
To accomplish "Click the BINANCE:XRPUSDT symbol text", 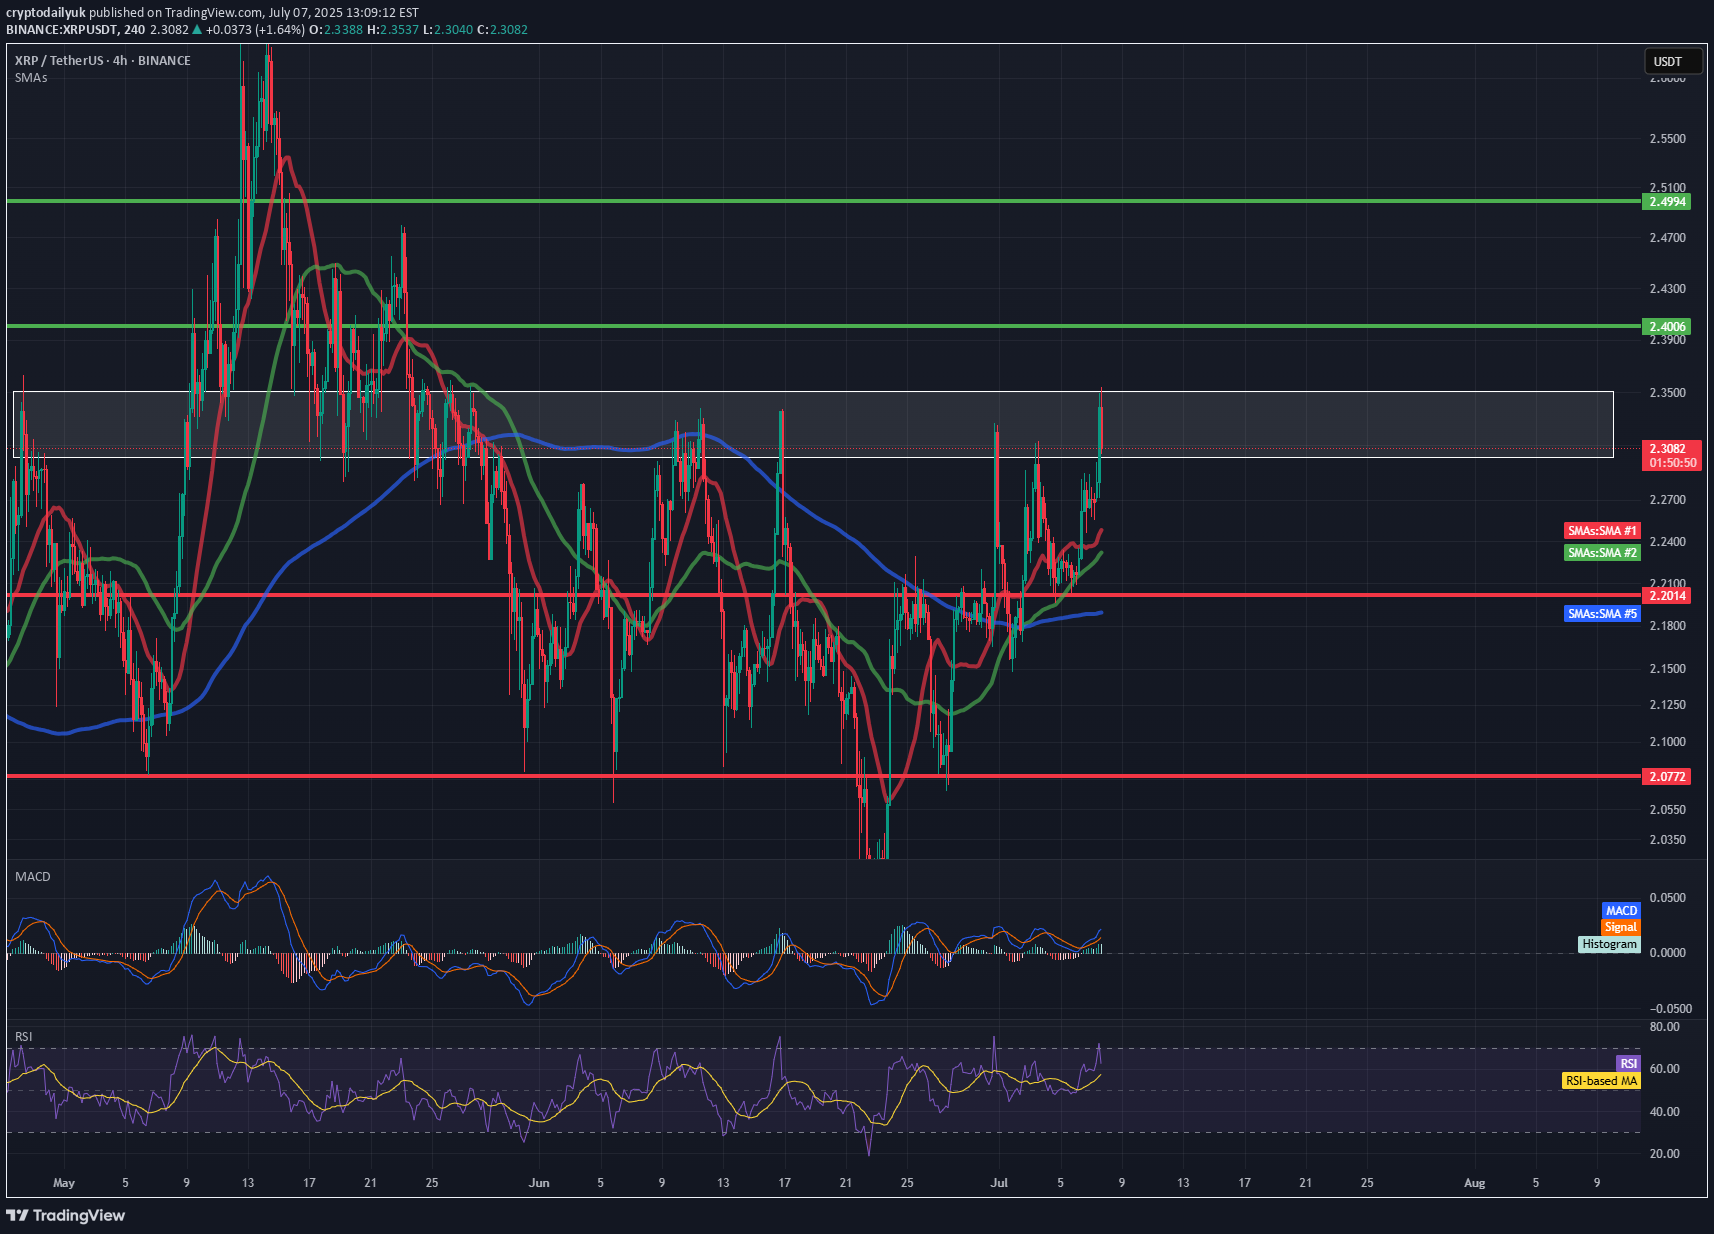I will click(61, 30).
